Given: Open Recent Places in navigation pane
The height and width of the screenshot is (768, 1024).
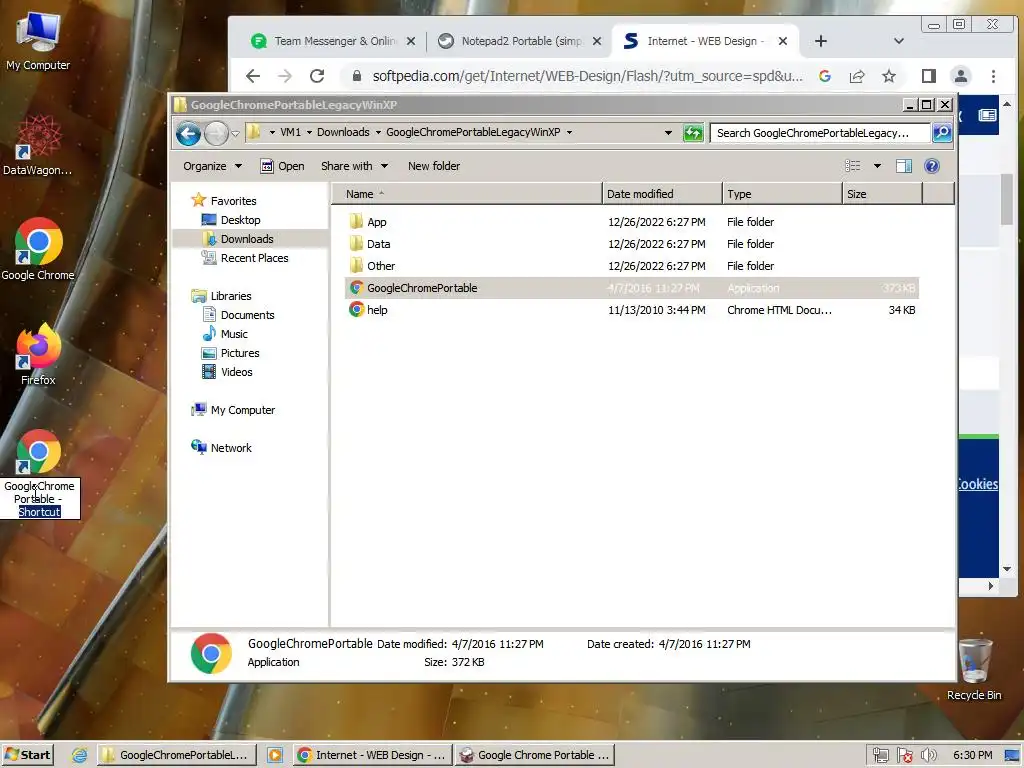Looking at the screenshot, I should coord(254,258).
